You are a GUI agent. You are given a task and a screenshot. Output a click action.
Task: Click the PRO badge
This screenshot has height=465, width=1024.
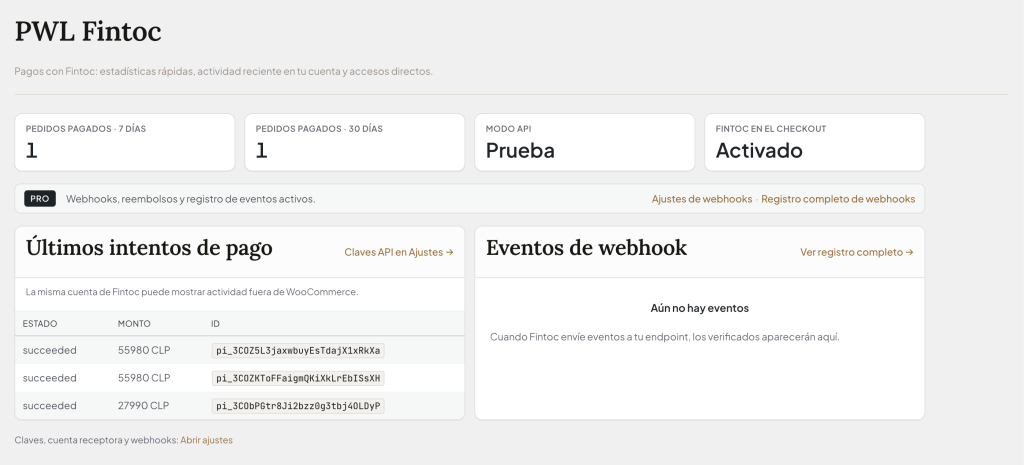click(40, 199)
